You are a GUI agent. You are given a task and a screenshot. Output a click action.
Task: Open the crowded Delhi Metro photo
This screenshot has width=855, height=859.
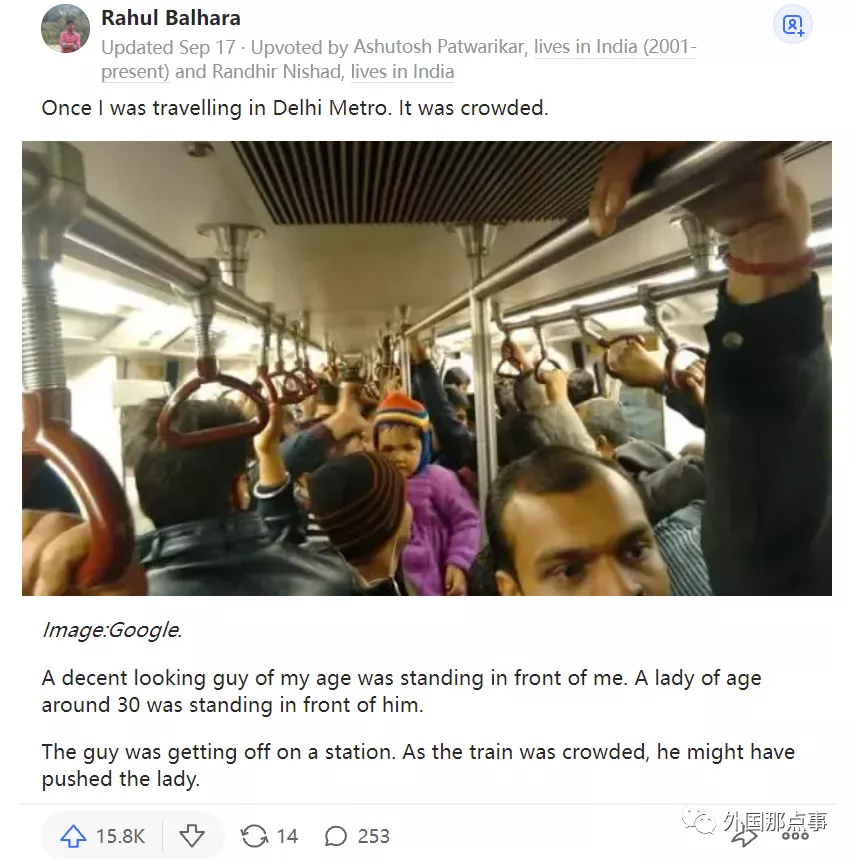pos(427,368)
